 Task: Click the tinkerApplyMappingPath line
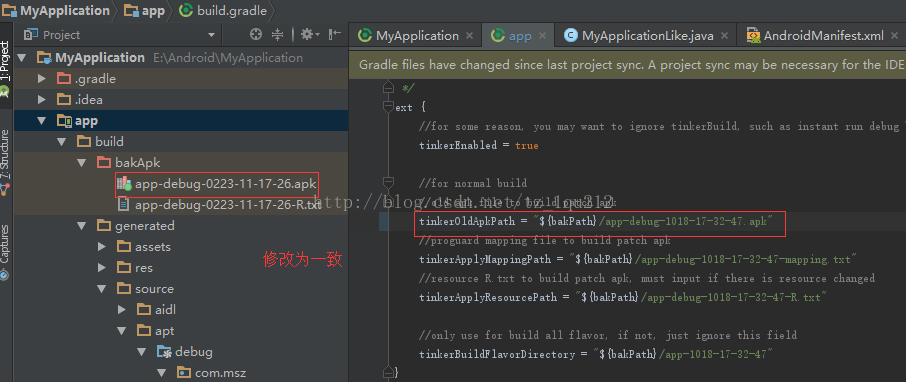[637, 259]
